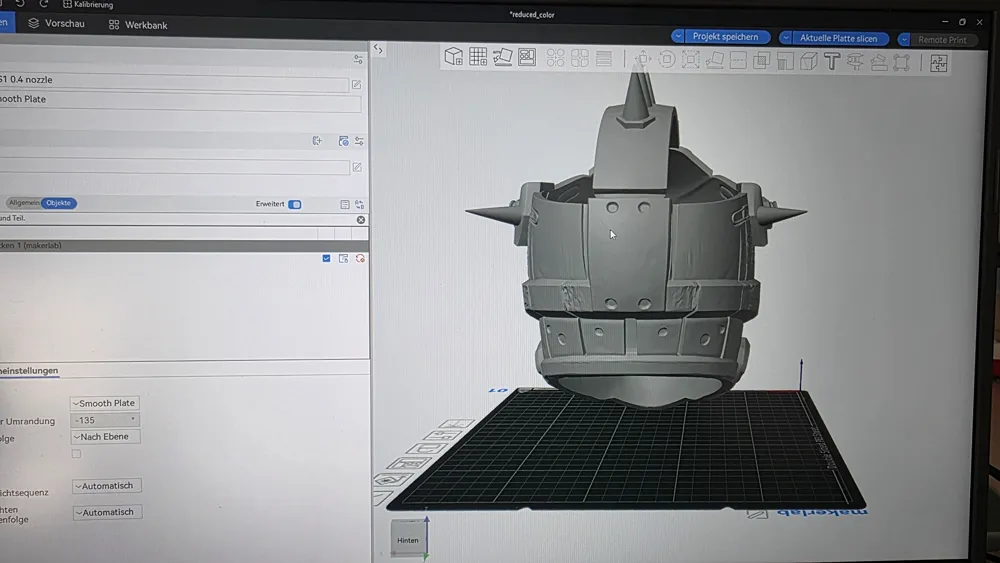Image resolution: width=1000 pixels, height=563 pixels.
Task: Click the add filament icon
Action: pos(317,141)
